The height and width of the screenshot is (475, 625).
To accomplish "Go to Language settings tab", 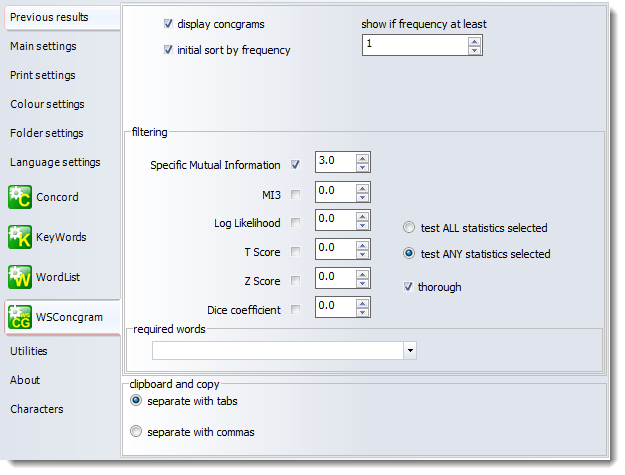I will (x=55, y=162).
